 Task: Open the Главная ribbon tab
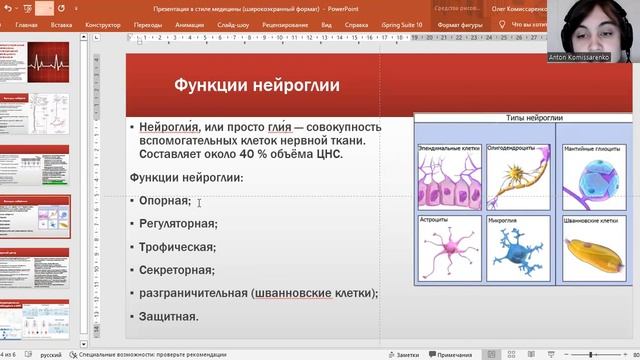(26, 25)
